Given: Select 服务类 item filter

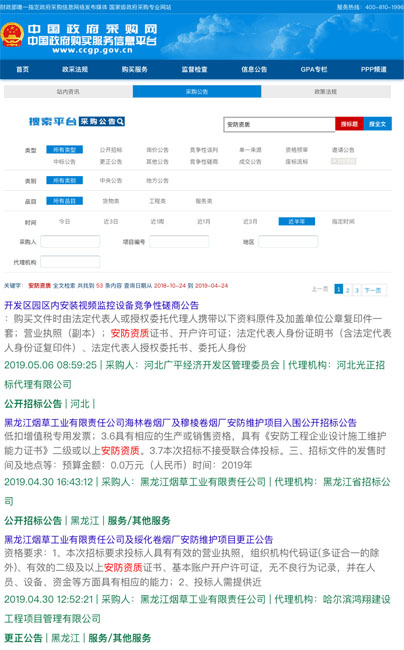Looking at the screenshot, I should tap(204, 201).
